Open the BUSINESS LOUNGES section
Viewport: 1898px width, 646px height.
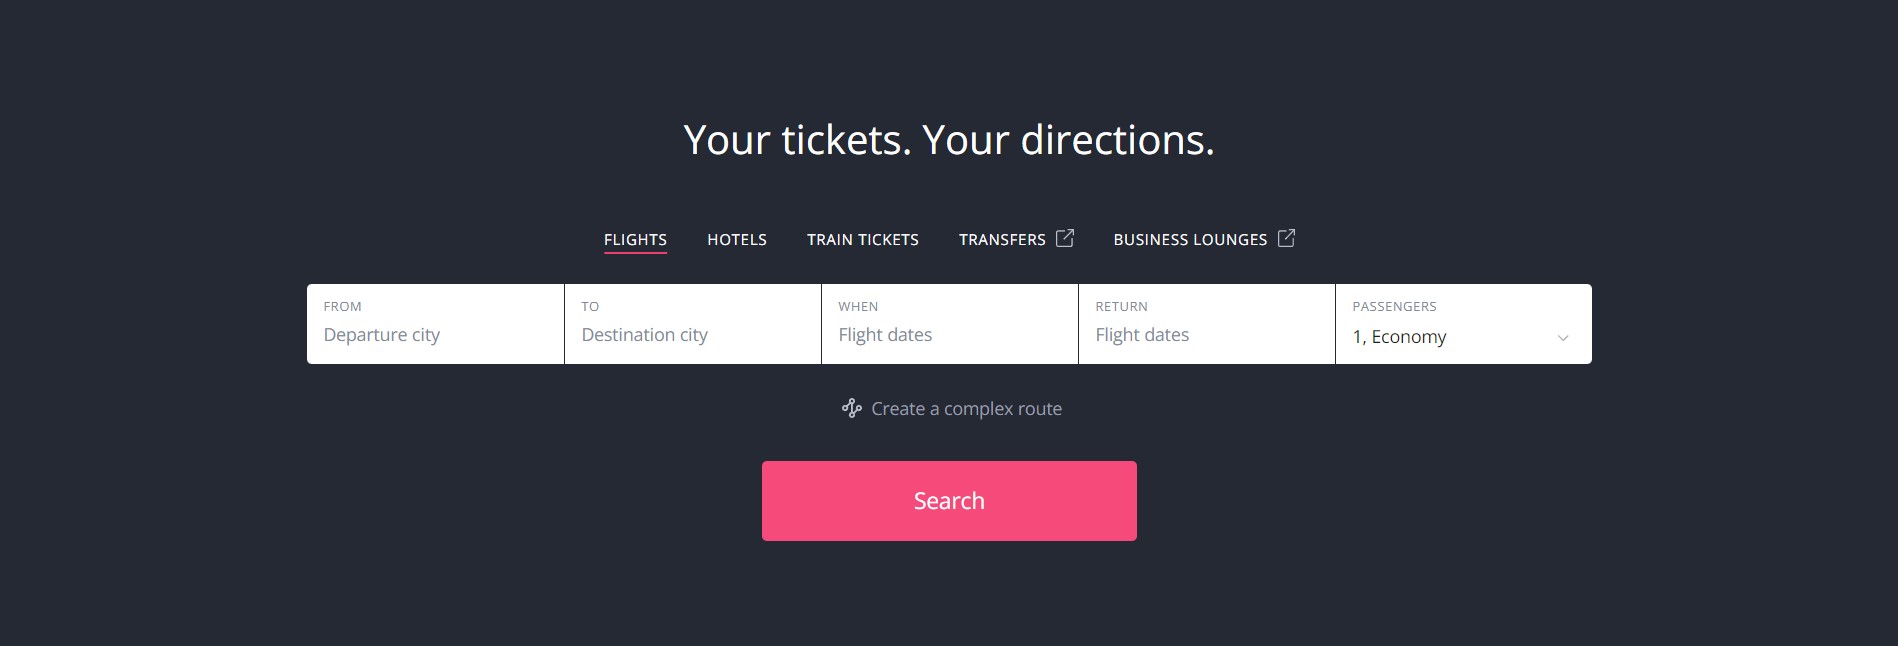(1193, 239)
